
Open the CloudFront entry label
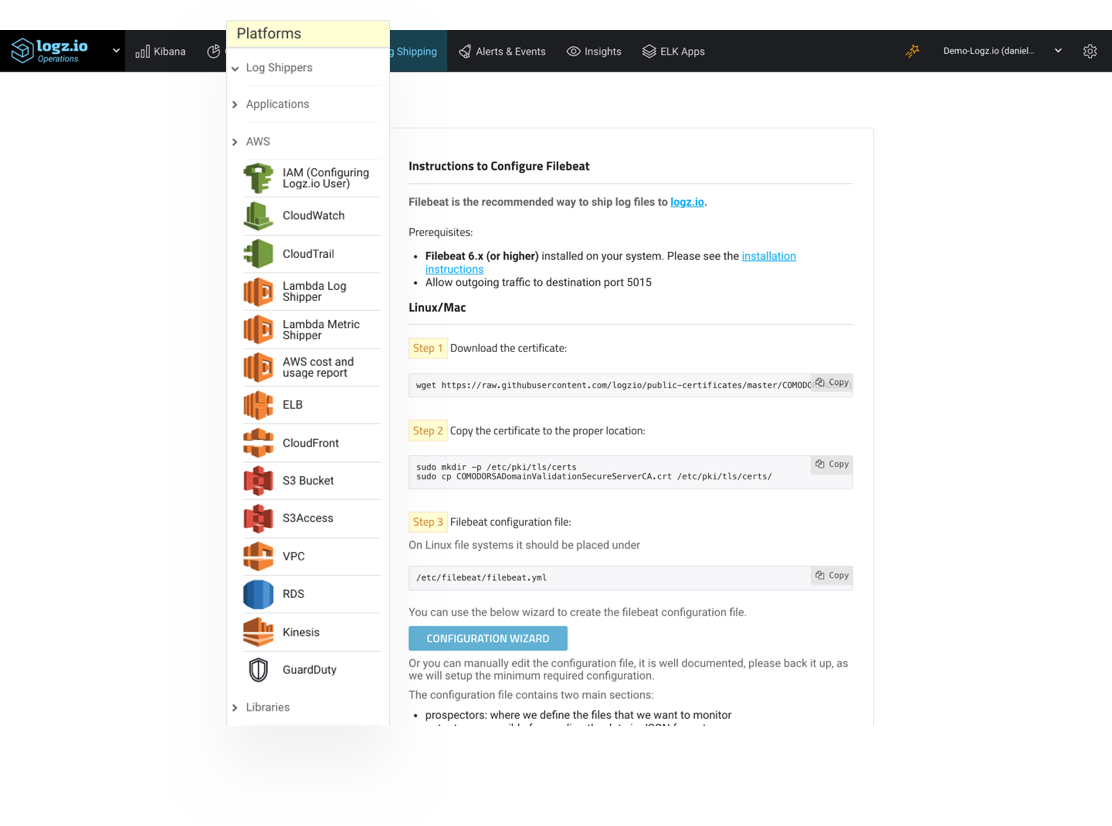(x=311, y=443)
